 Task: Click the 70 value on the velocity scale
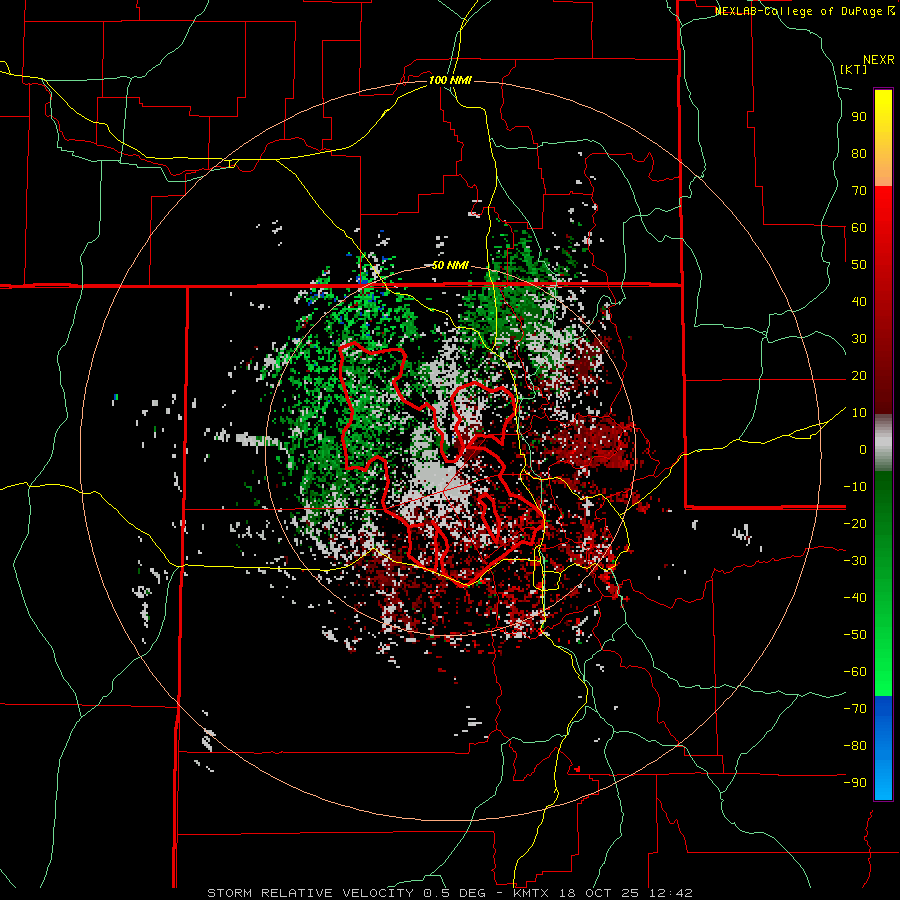point(859,191)
